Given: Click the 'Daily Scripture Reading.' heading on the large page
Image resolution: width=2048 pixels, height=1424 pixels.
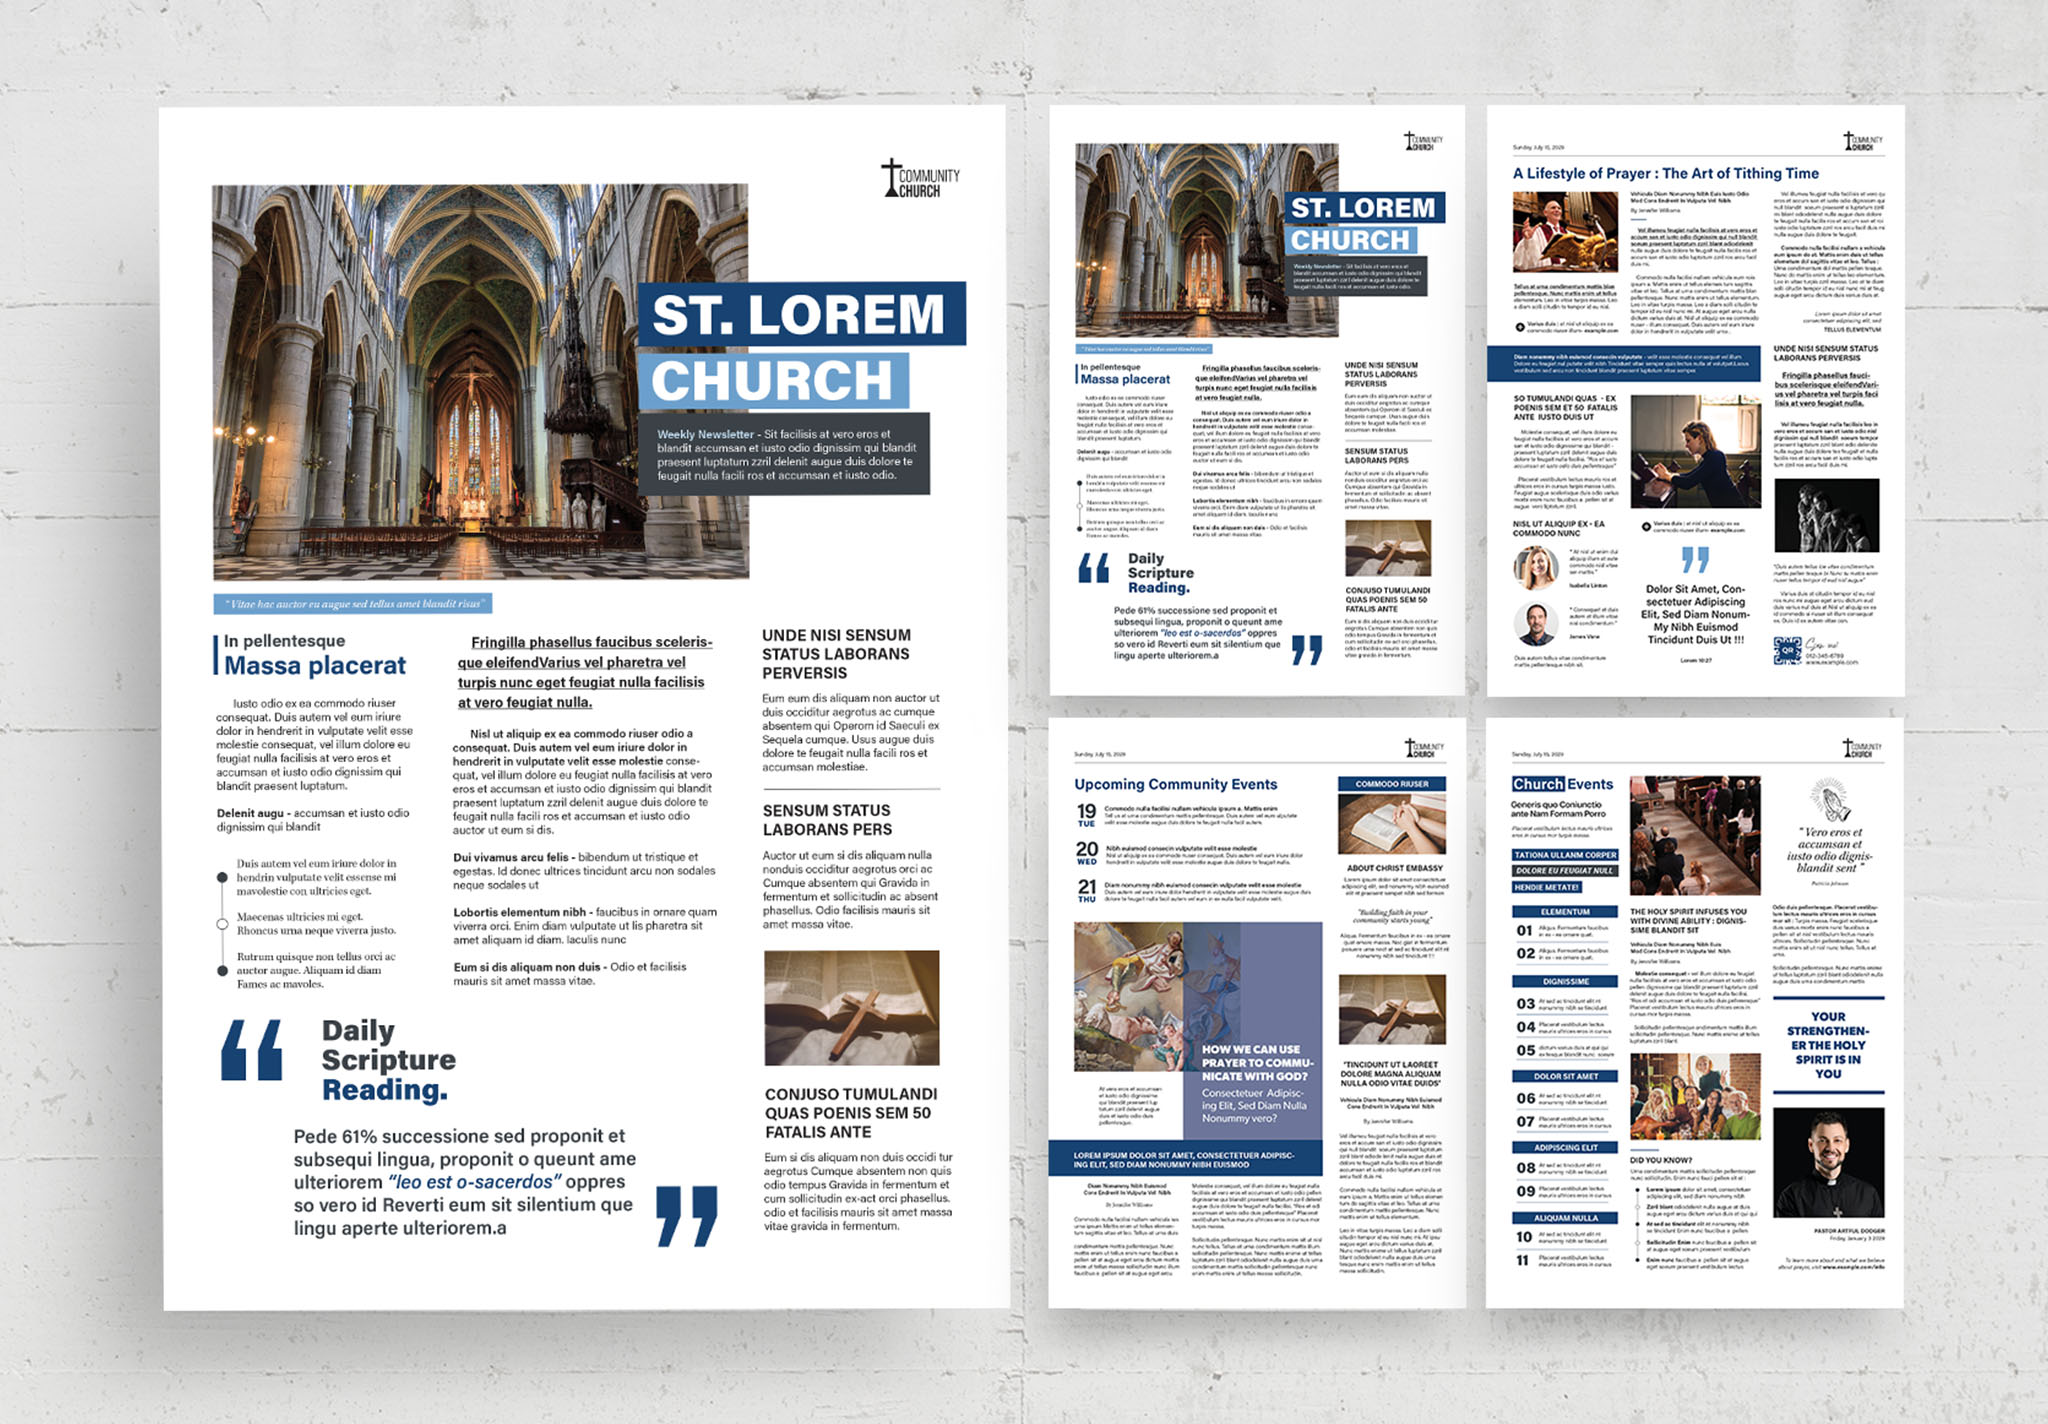Looking at the screenshot, I should (x=389, y=1060).
